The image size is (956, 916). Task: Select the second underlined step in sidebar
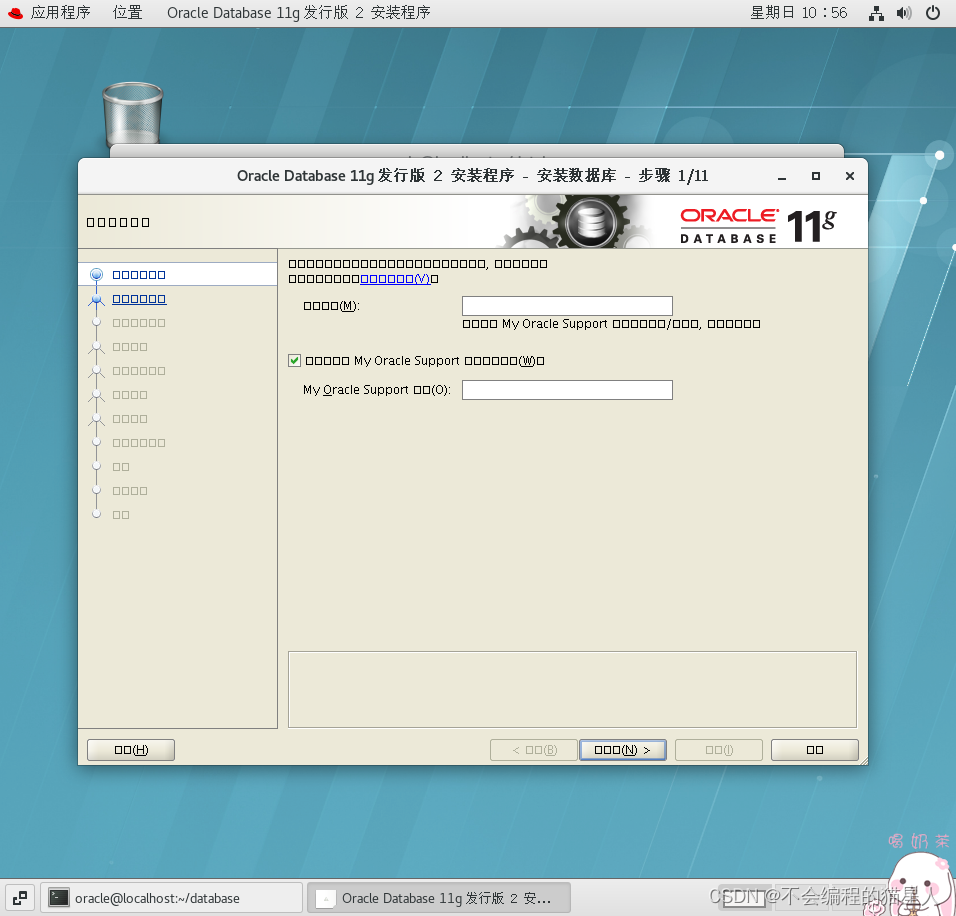click(x=139, y=299)
